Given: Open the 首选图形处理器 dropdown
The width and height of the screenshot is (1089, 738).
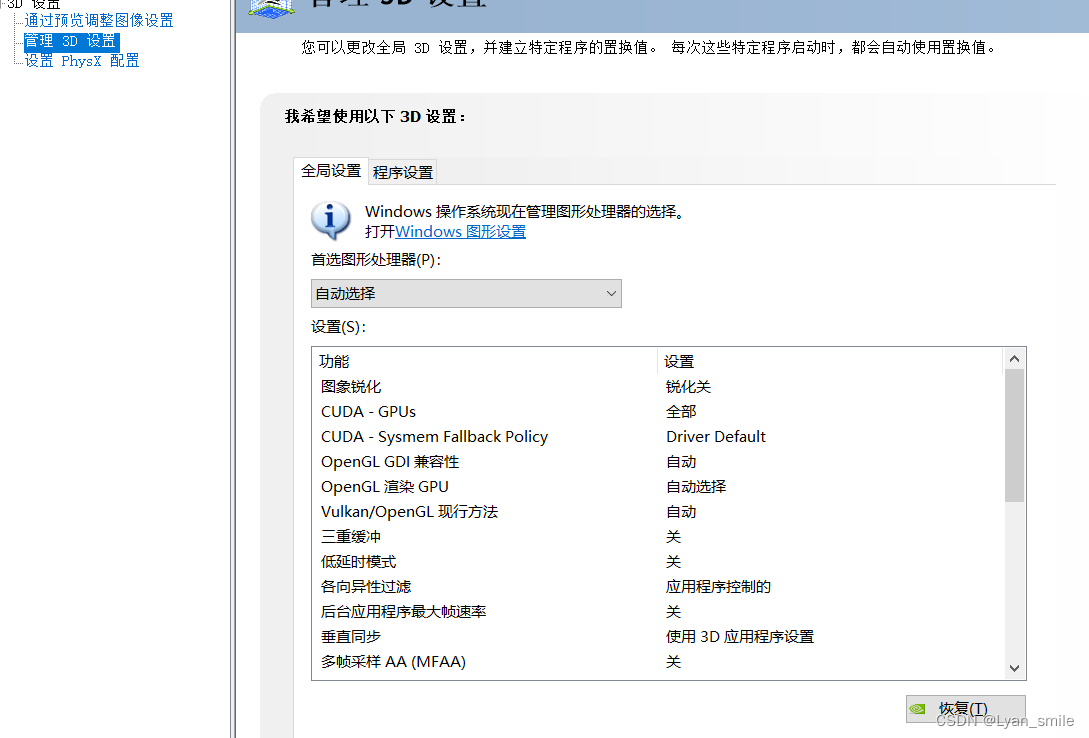Looking at the screenshot, I should tap(466, 294).
